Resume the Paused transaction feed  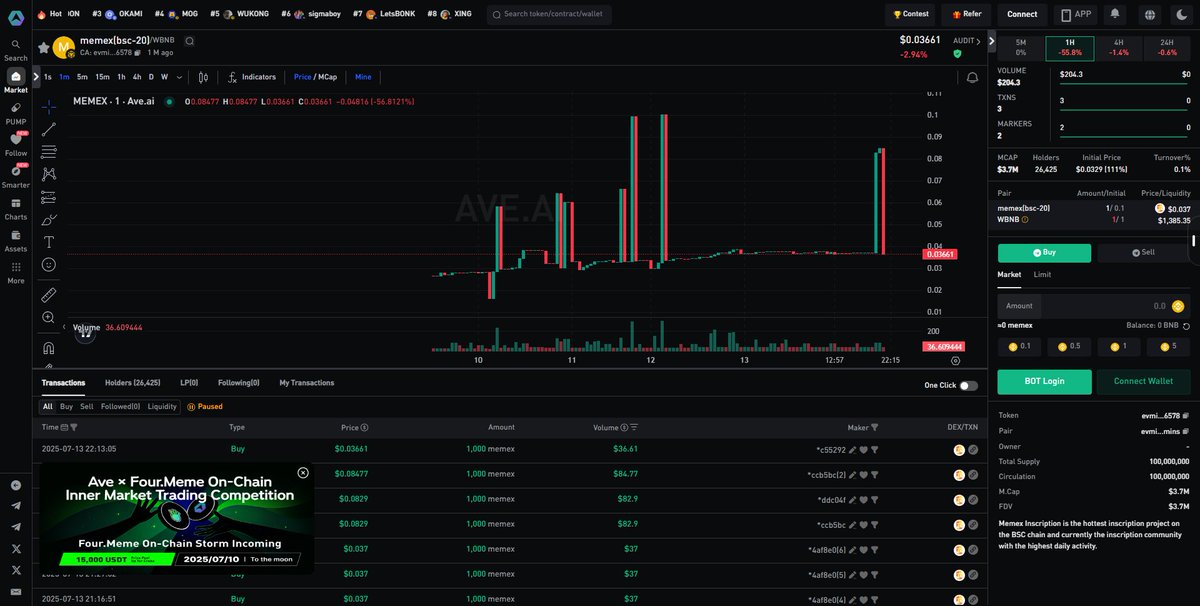(205, 407)
